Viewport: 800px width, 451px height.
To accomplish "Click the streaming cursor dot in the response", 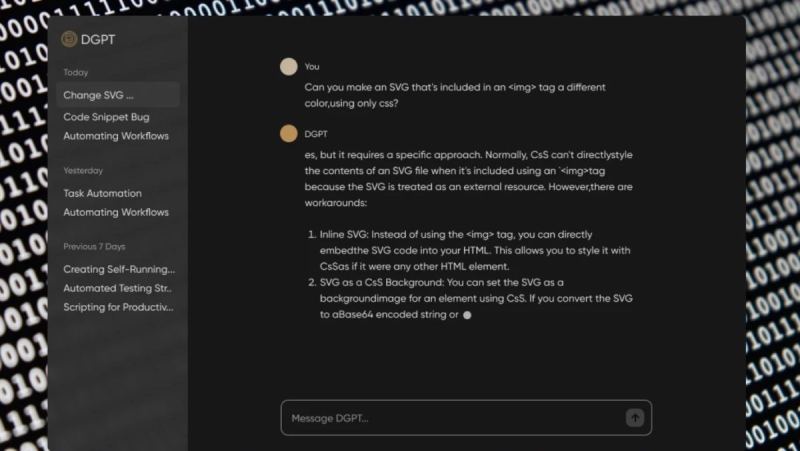I will (x=467, y=315).
